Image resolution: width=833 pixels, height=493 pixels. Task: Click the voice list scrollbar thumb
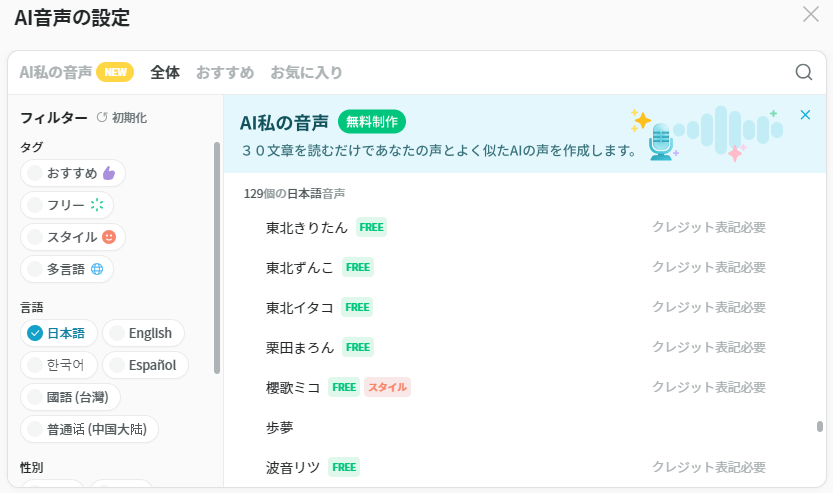click(820, 426)
